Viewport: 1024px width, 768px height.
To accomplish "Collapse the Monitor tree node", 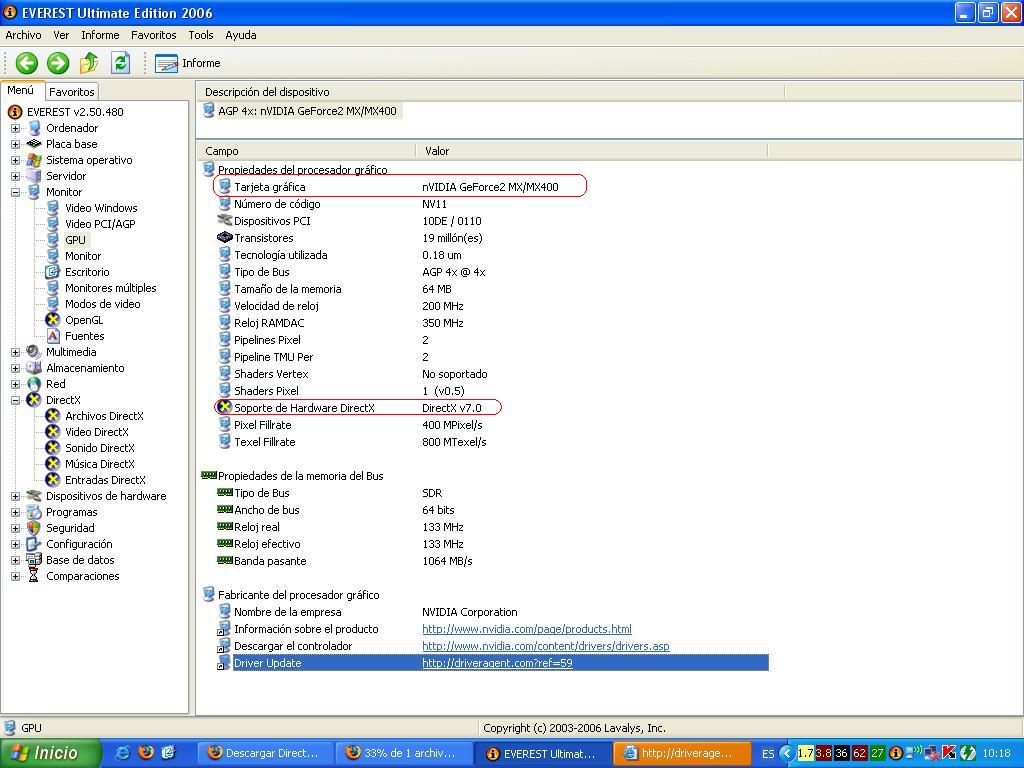I will (15, 192).
